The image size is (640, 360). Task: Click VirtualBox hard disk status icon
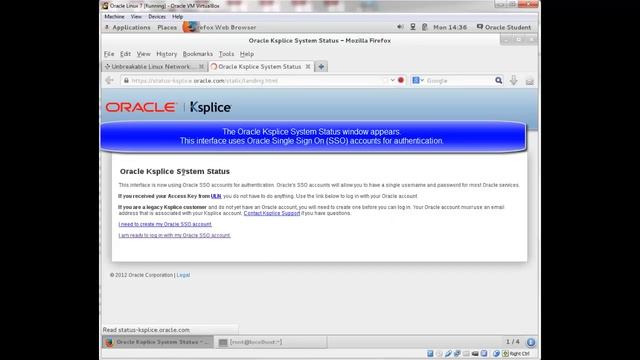tap(430, 353)
